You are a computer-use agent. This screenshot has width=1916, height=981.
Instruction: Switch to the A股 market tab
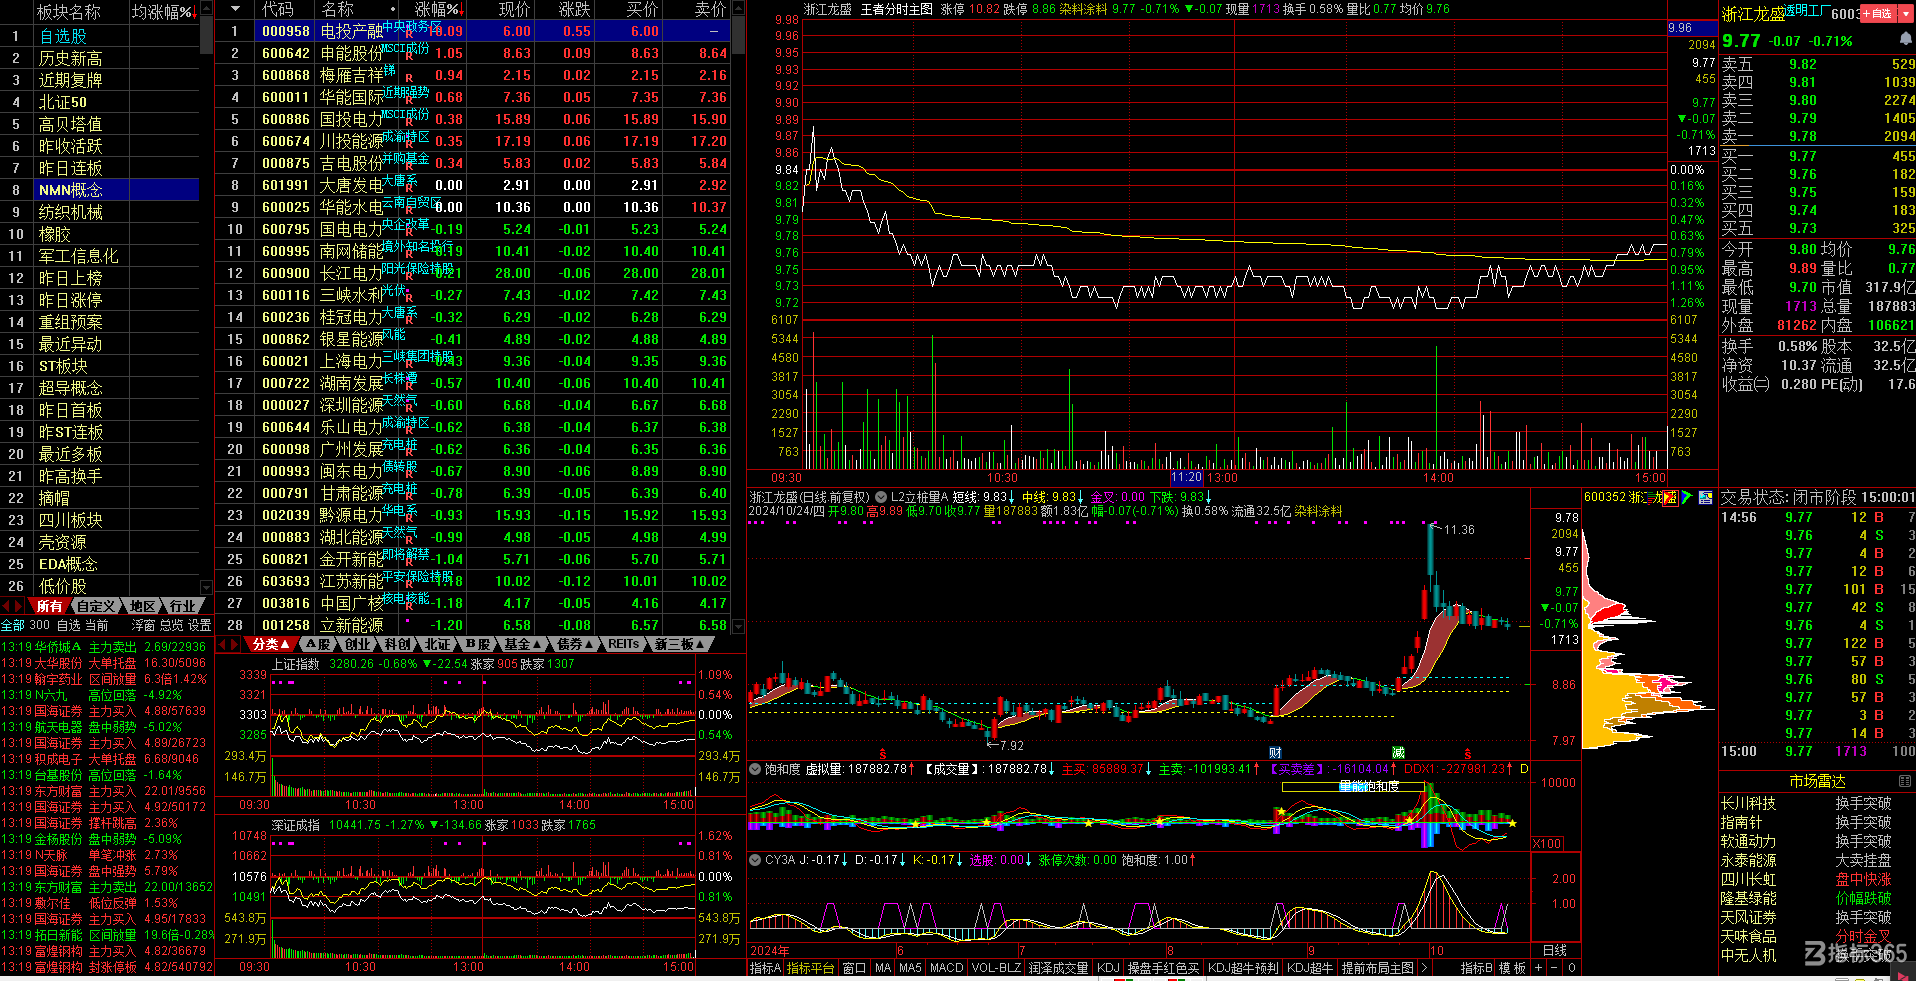(318, 644)
